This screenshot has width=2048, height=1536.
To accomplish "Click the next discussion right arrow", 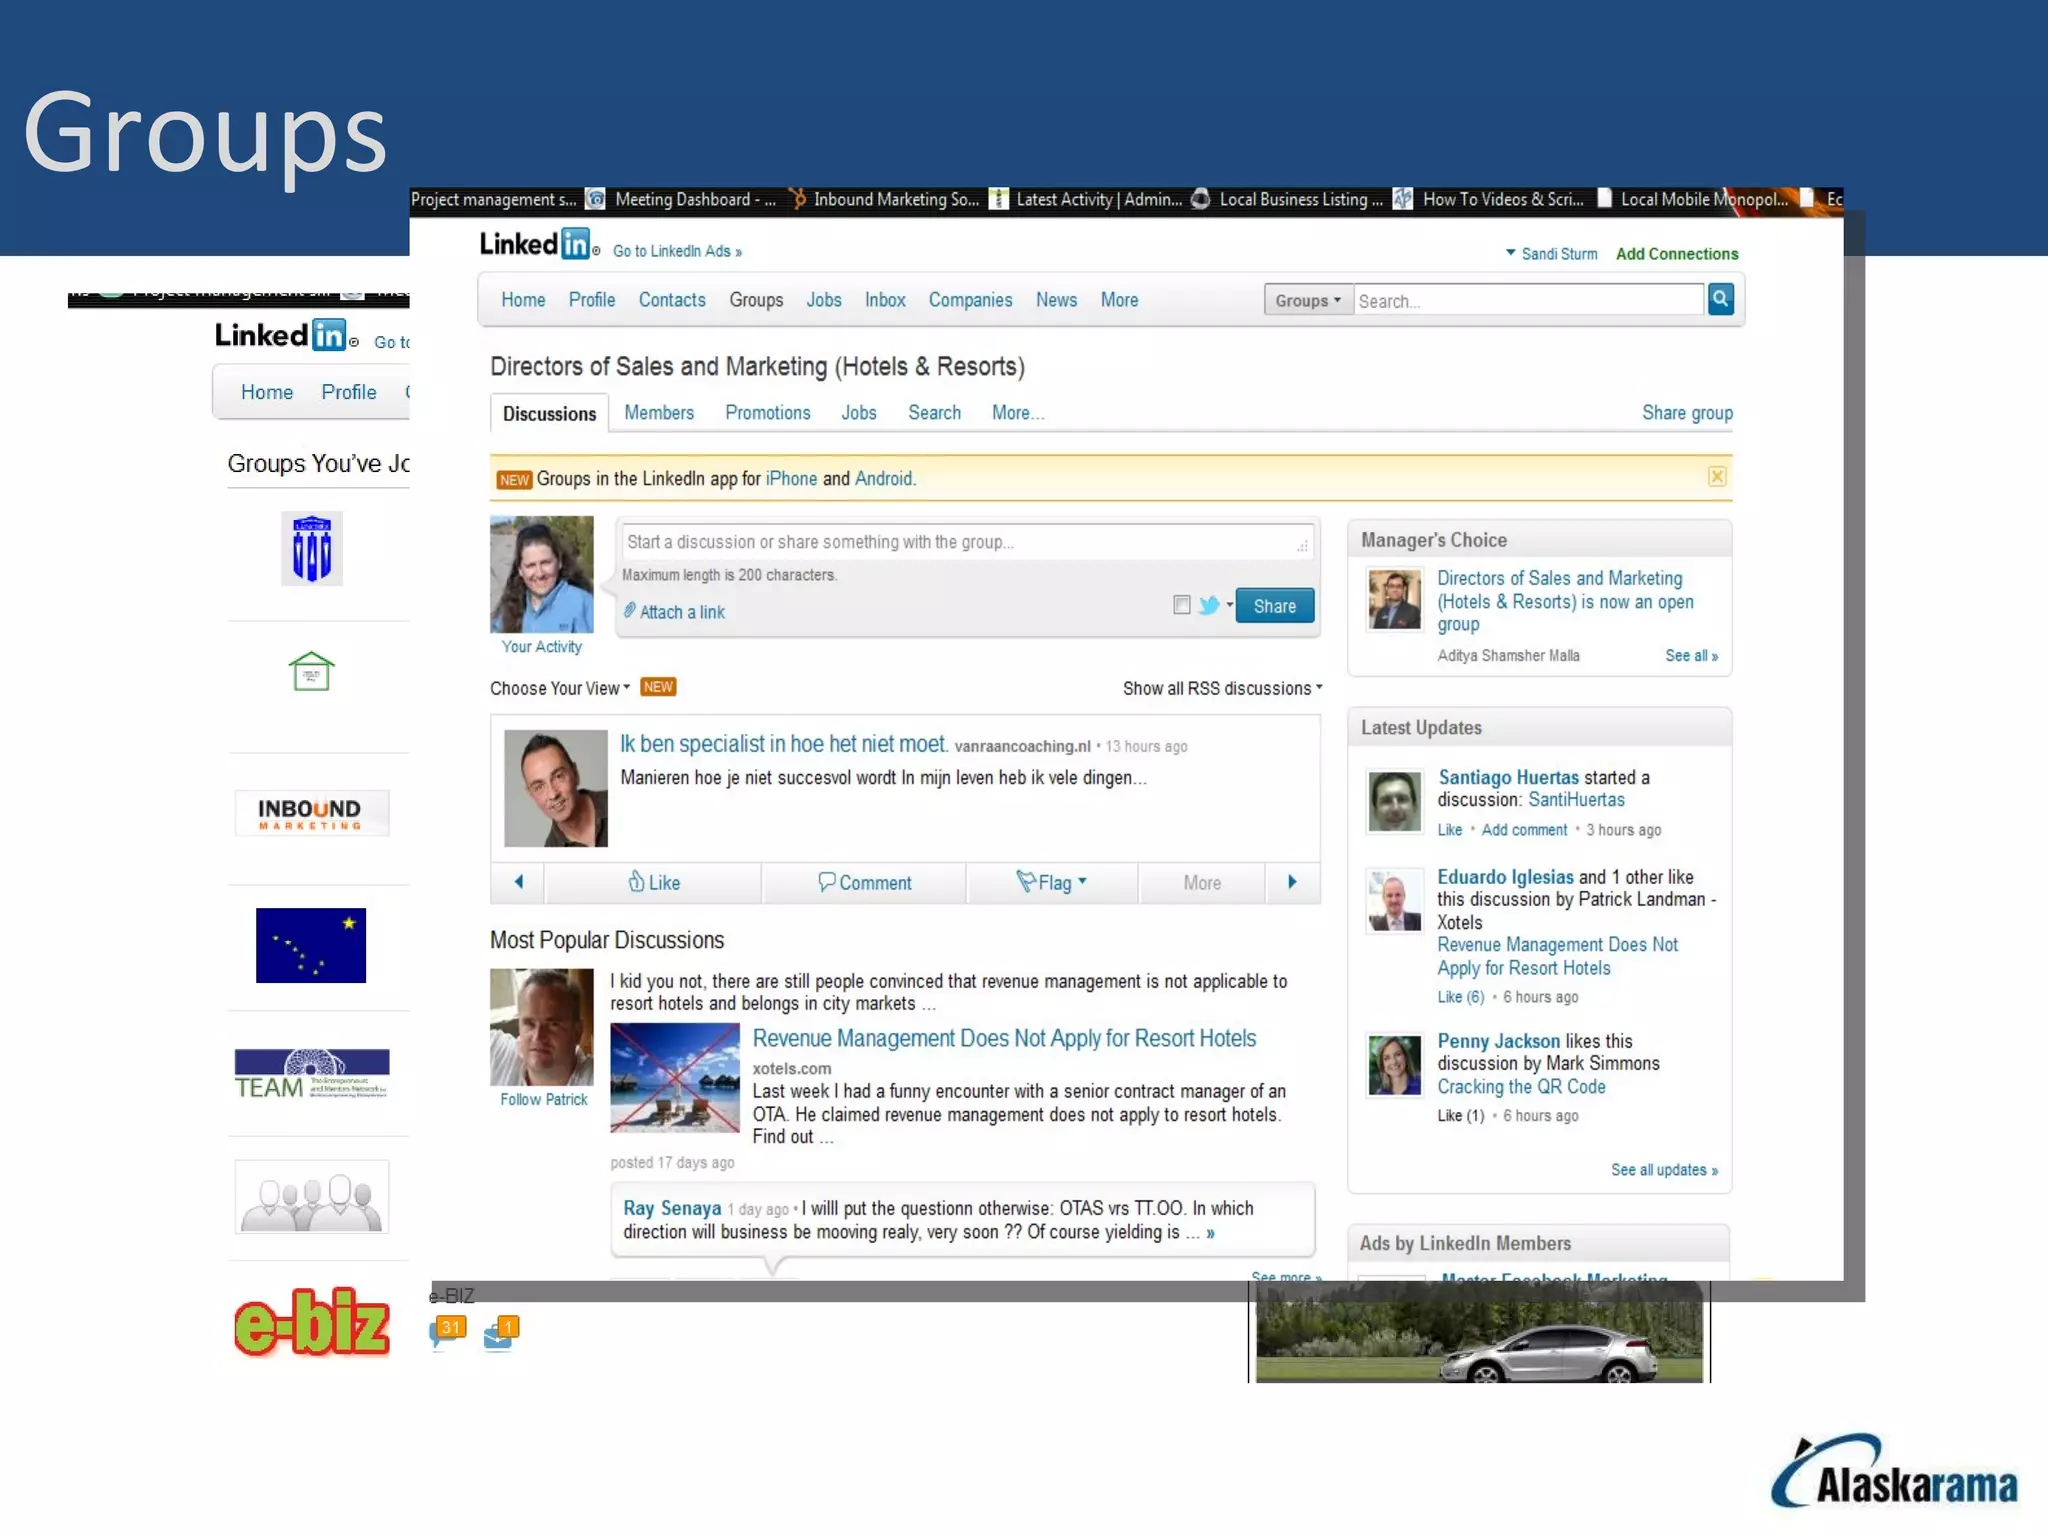I will [x=1292, y=882].
